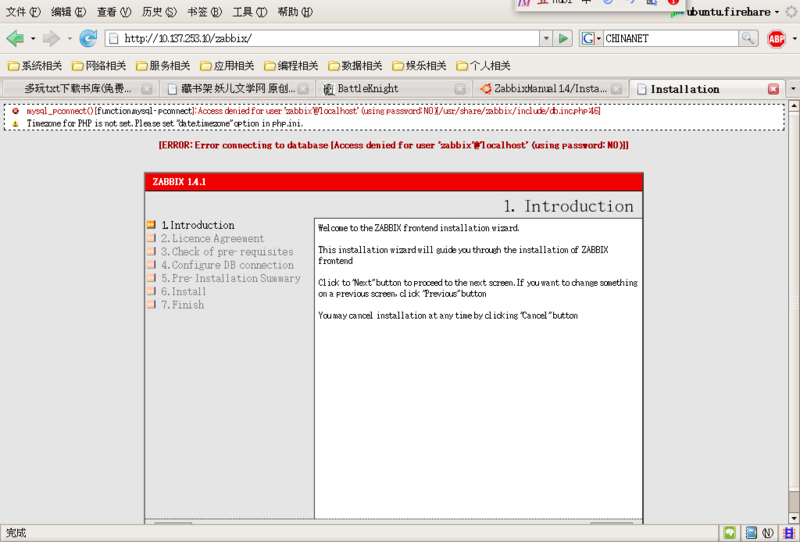Viewport: 800px width, 542px height.
Task: Click the grey Forward arrow button
Action: [x=51, y=38]
